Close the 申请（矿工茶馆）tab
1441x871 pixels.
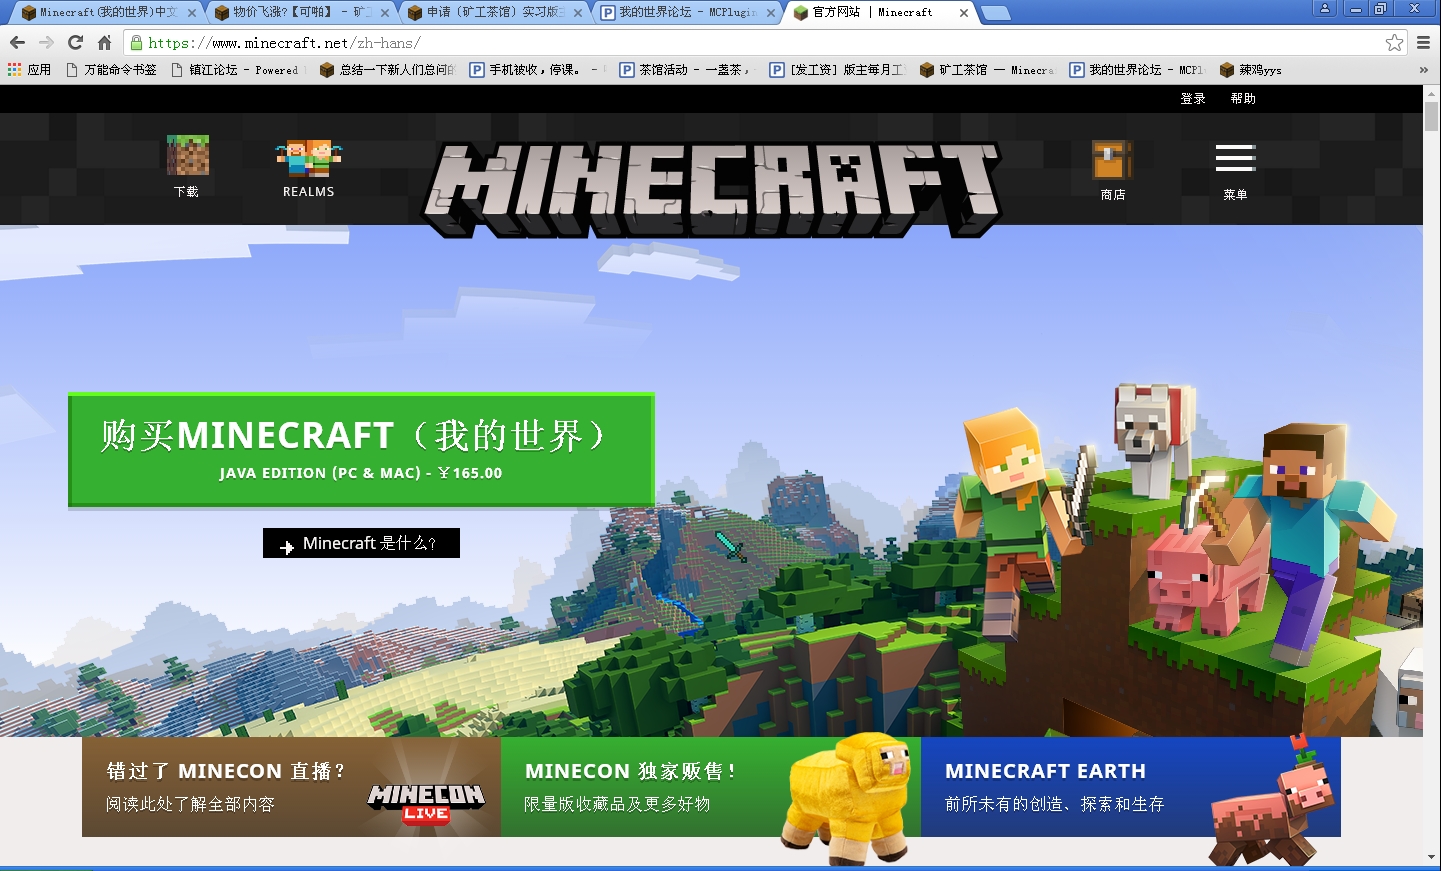click(x=578, y=13)
